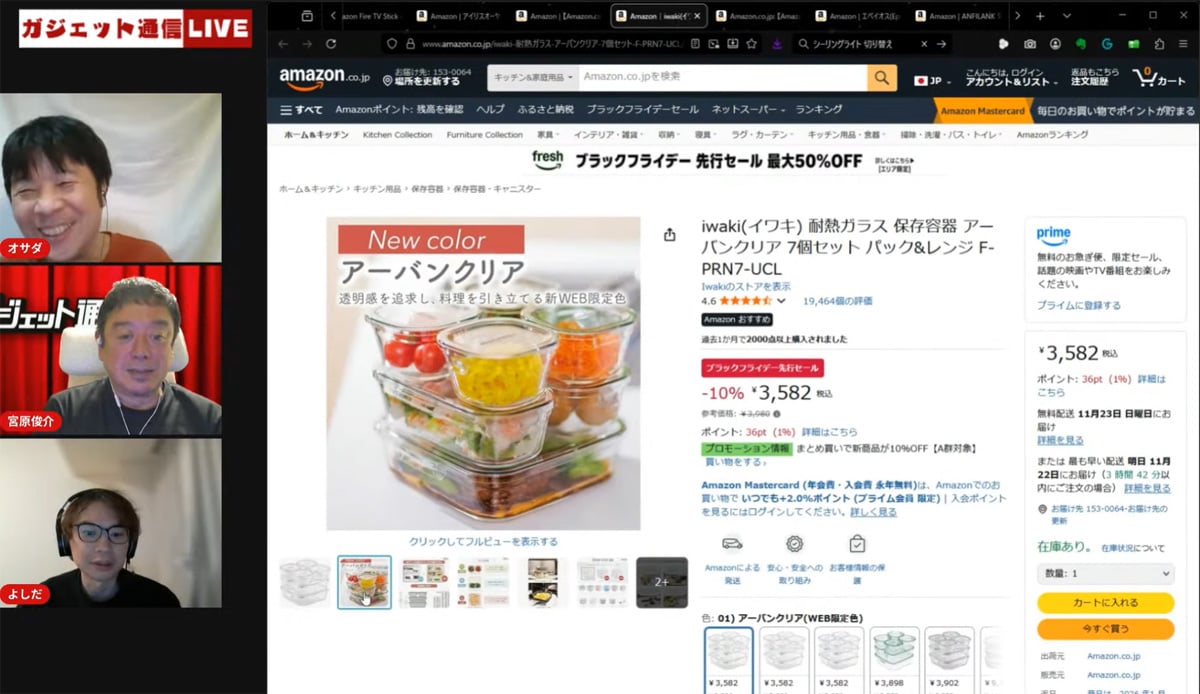Open a new browser tab
1200x694 pixels.
(x=1040, y=16)
